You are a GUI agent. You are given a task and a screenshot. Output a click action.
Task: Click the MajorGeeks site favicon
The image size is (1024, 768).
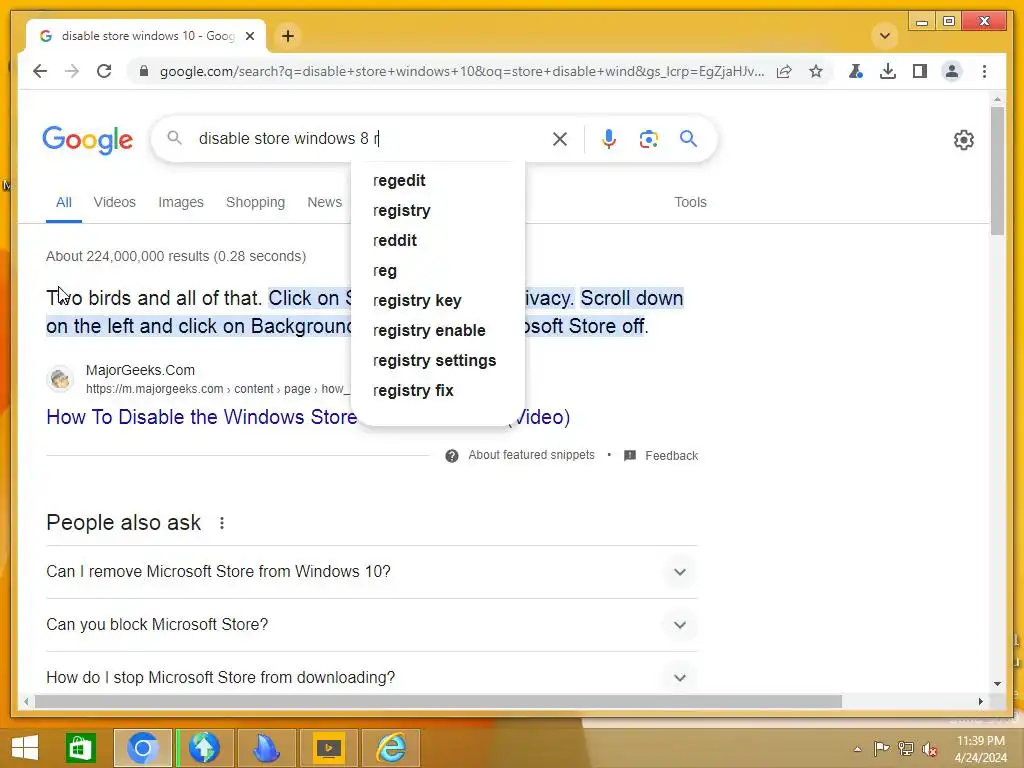(x=60, y=379)
